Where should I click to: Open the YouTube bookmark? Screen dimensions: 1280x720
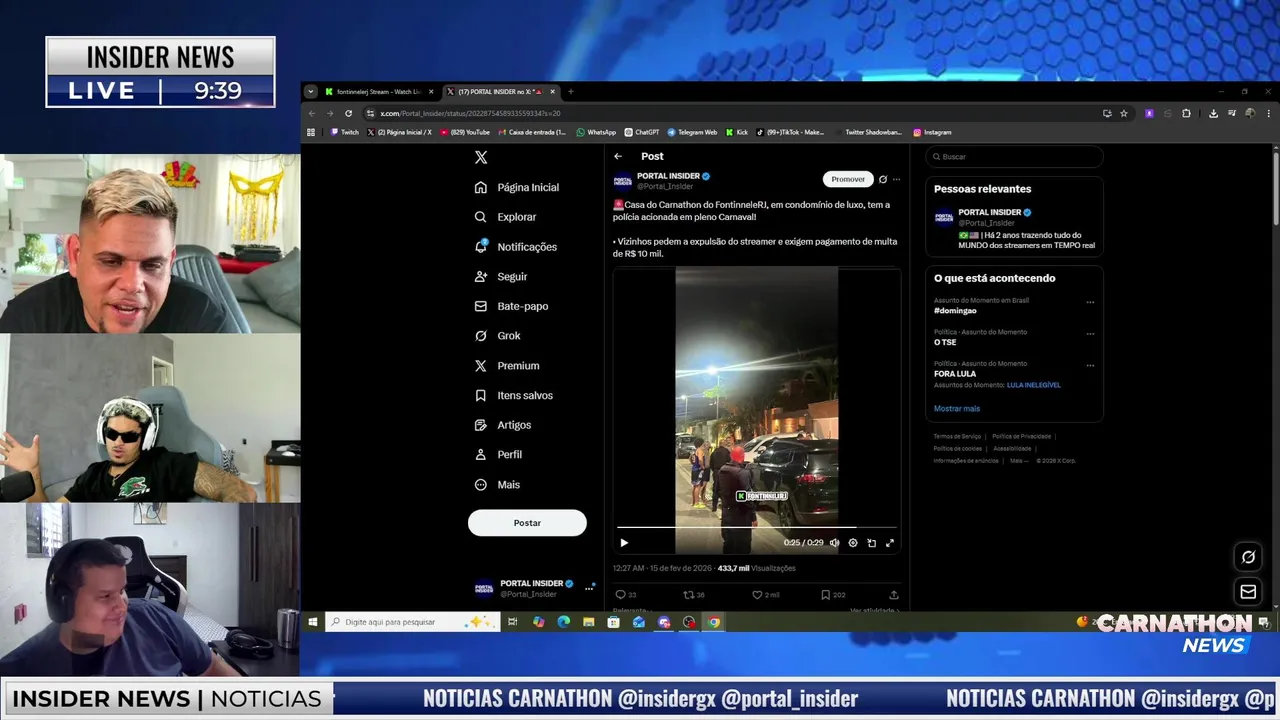click(465, 132)
